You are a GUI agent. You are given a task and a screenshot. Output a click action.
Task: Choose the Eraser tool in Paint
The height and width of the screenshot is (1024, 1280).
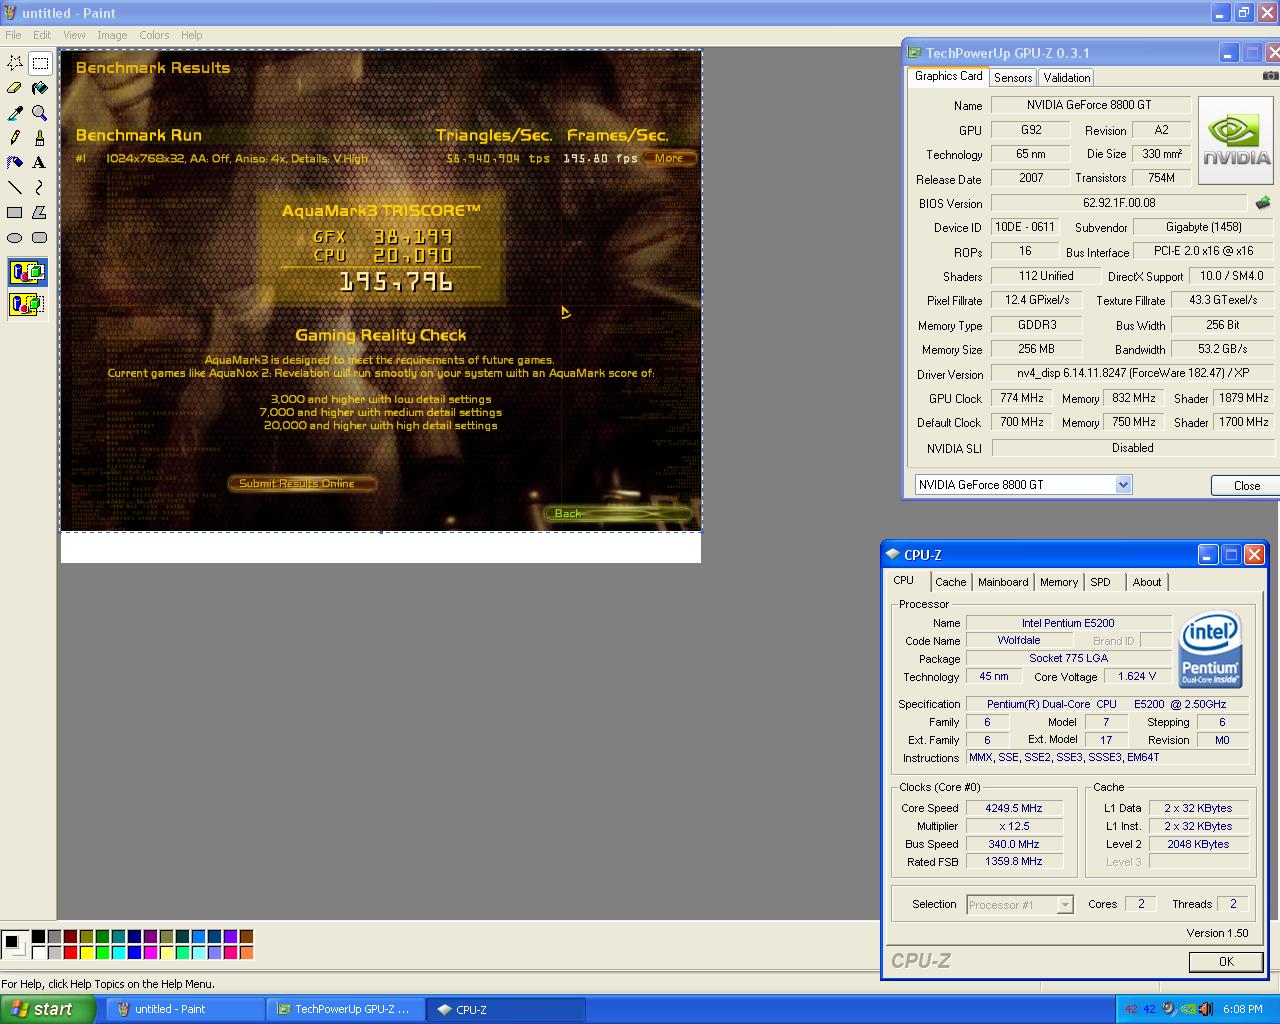(15, 88)
